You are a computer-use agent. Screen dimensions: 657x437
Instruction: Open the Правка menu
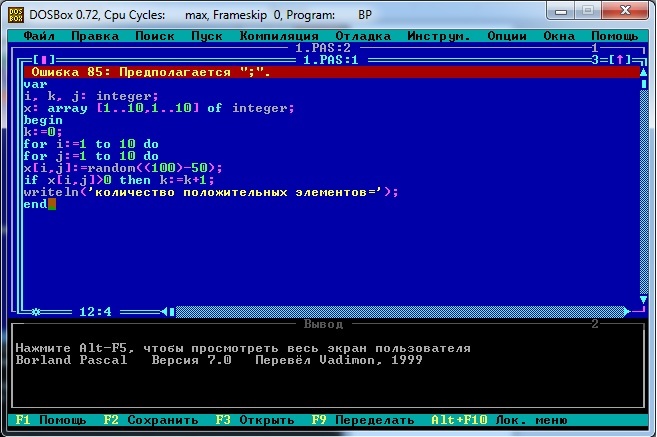95,36
